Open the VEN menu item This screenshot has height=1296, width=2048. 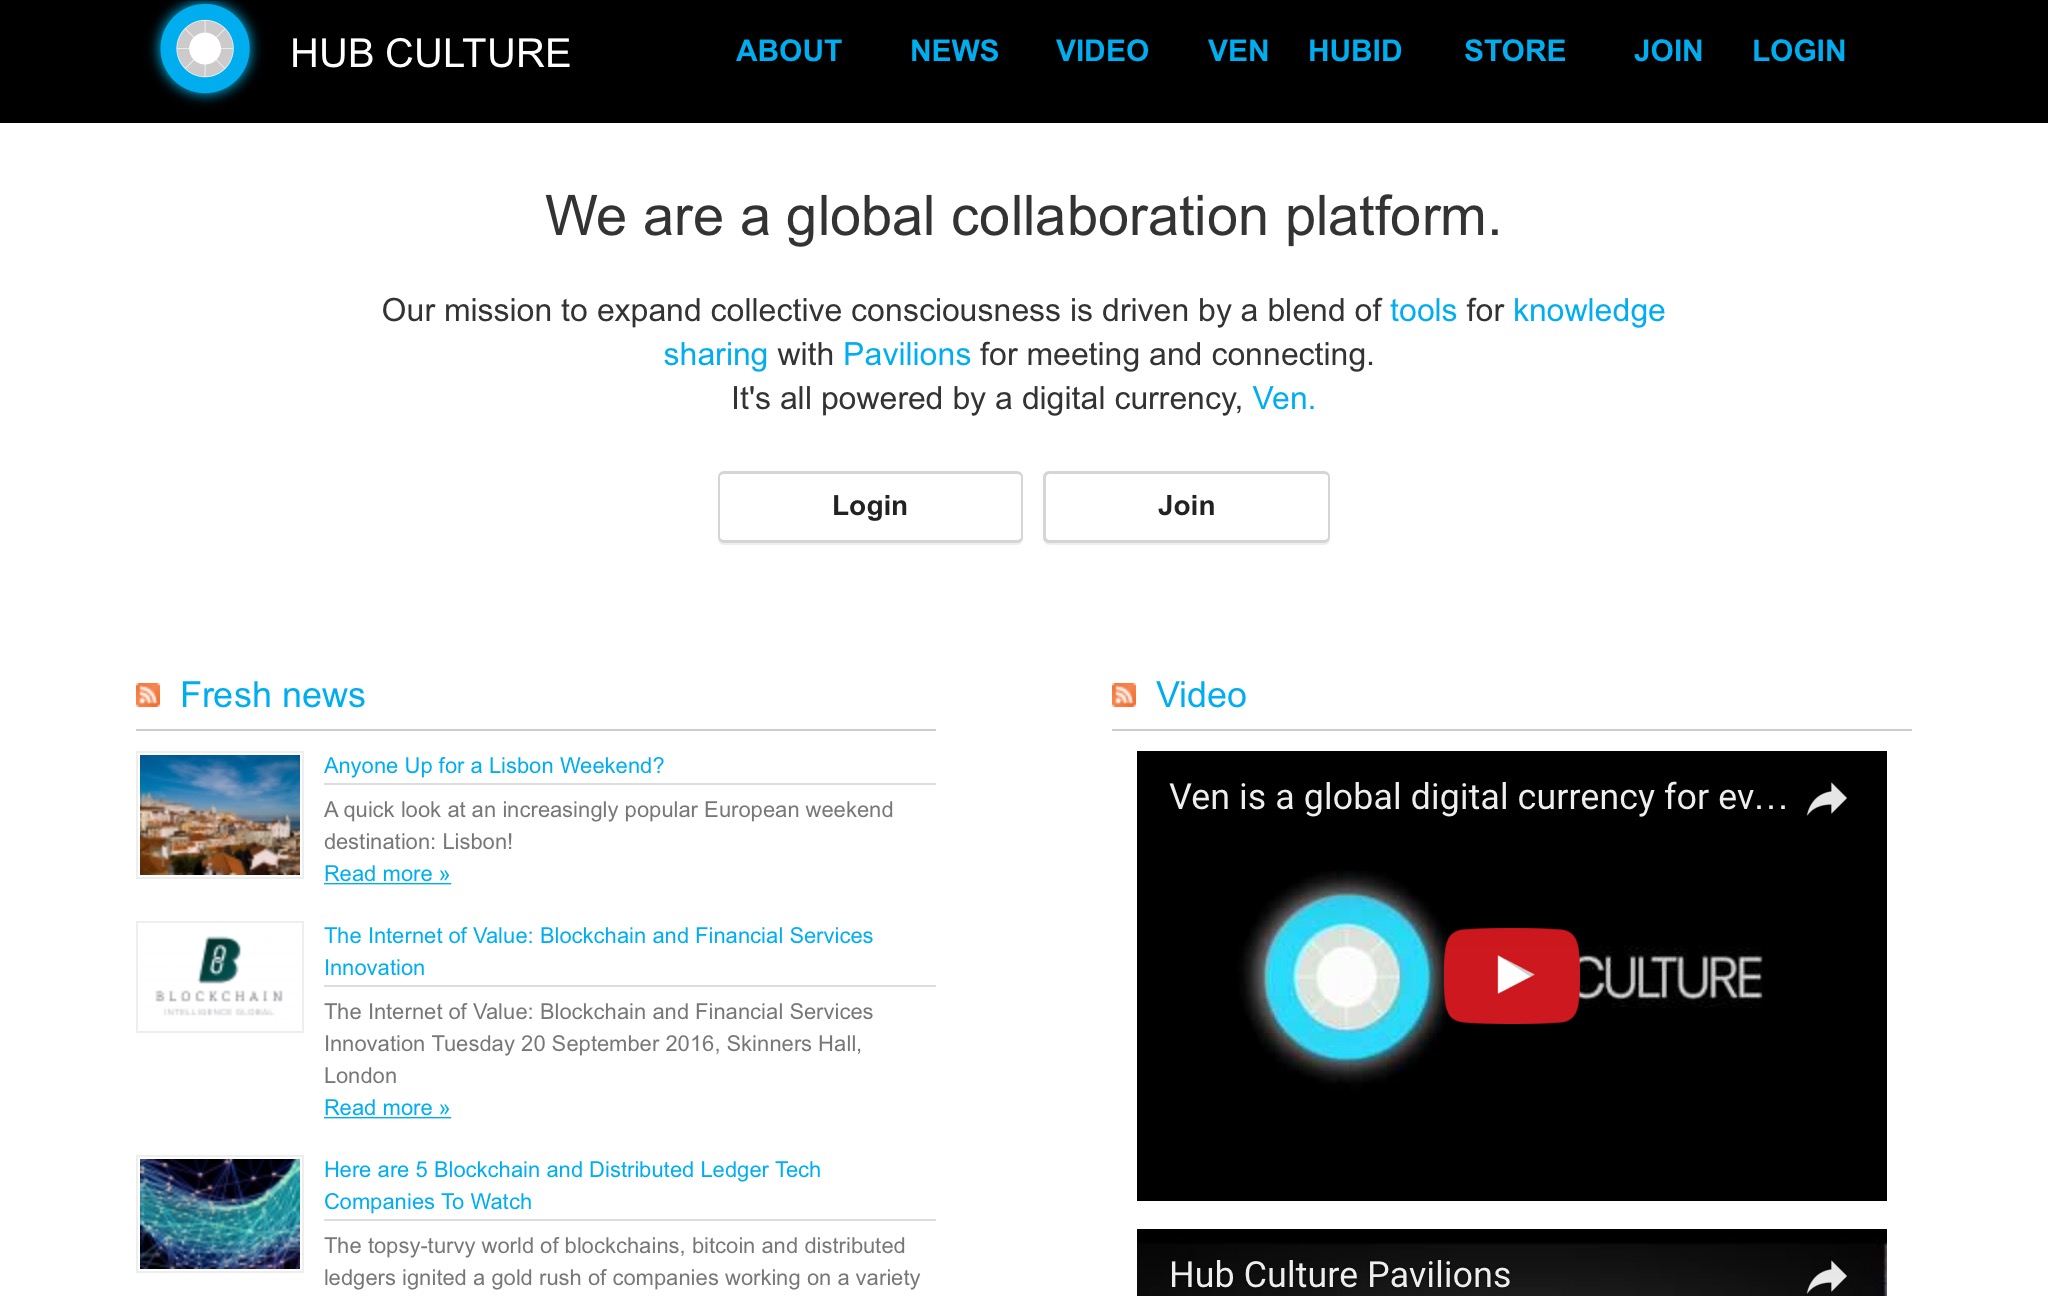click(x=1238, y=51)
